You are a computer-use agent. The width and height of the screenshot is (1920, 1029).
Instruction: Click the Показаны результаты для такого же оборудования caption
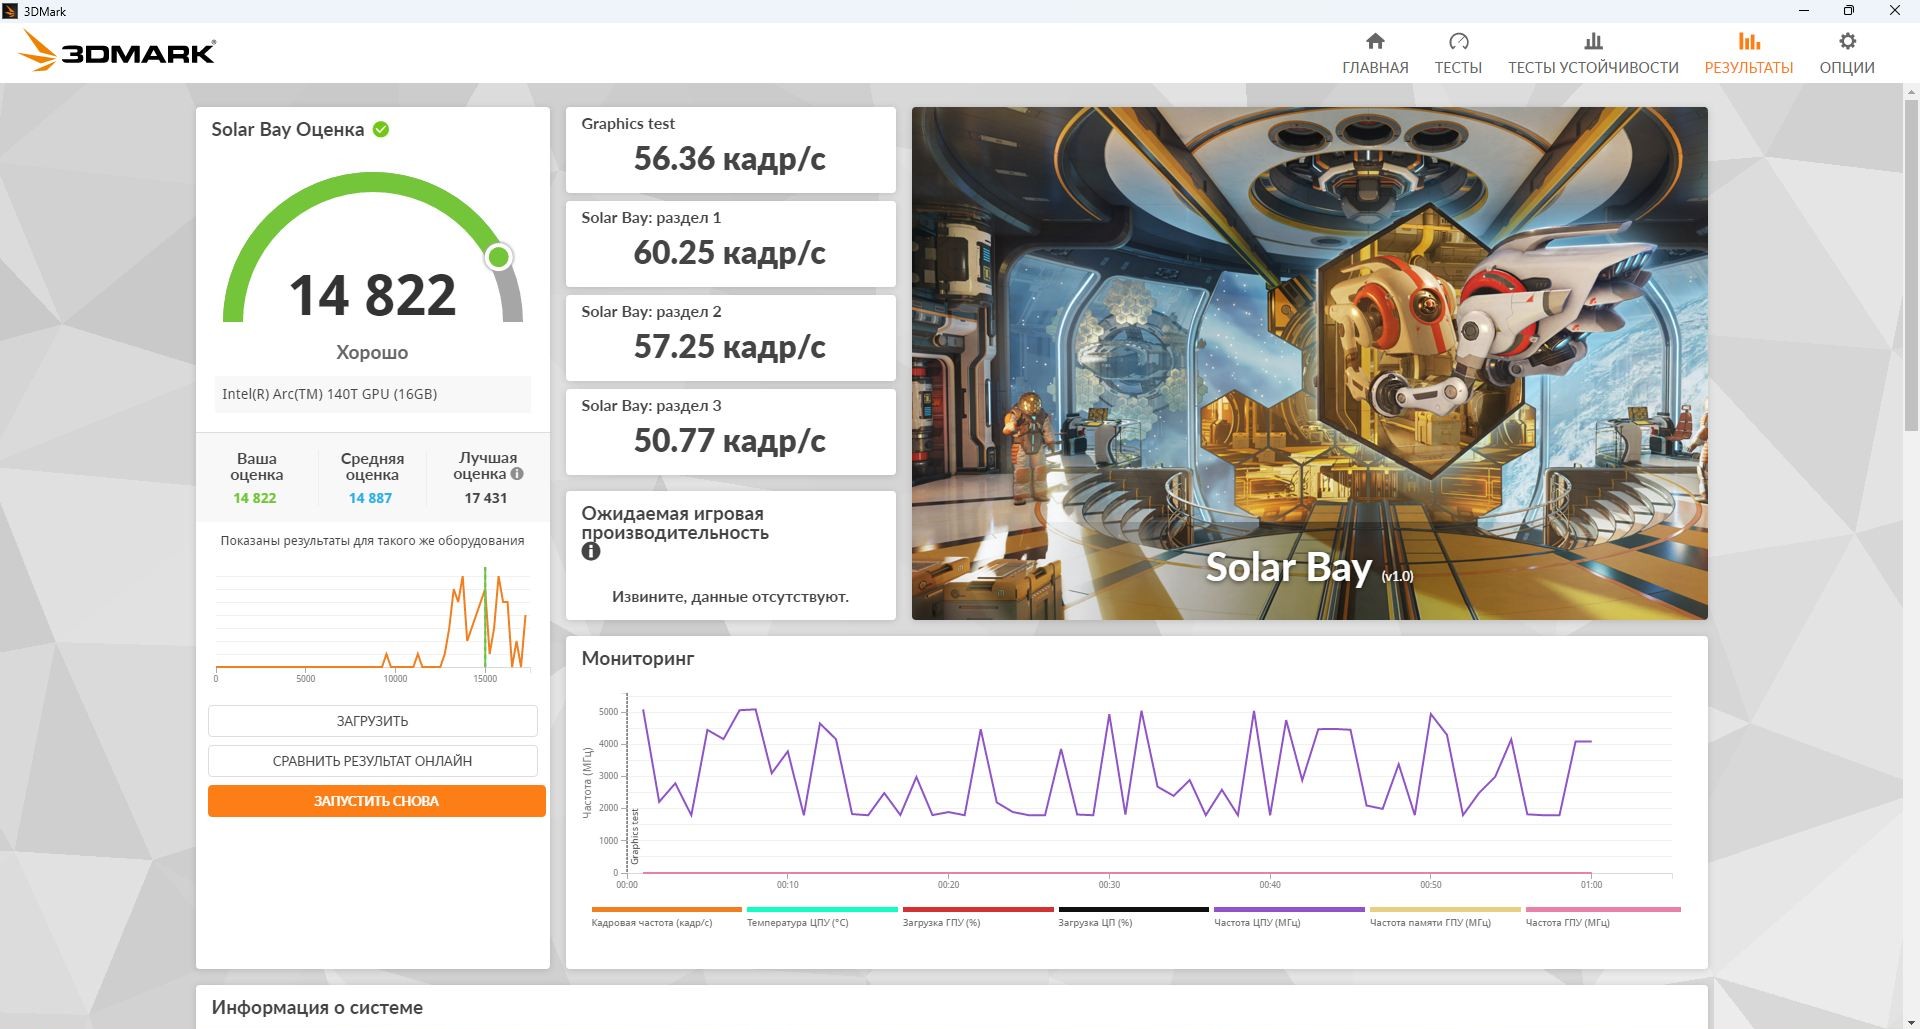click(372, 541)
